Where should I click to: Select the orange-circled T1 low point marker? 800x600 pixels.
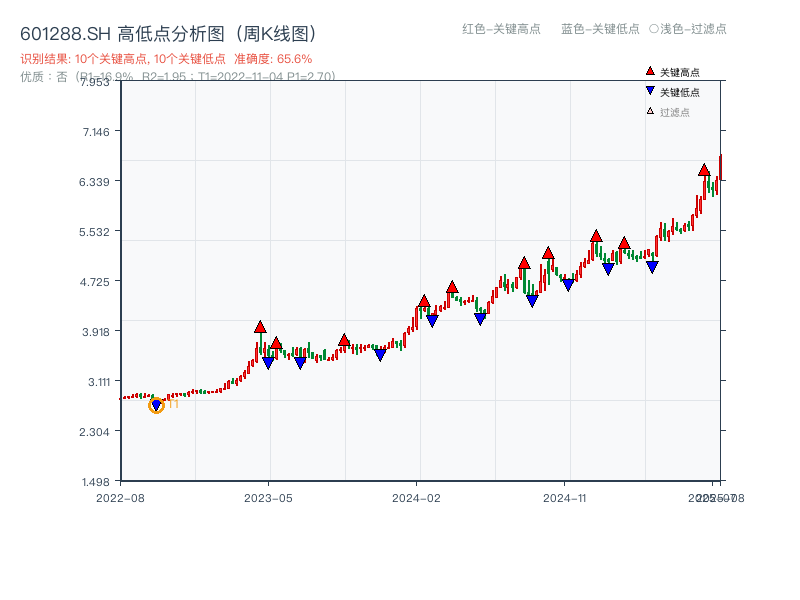(x=156, y=405)
